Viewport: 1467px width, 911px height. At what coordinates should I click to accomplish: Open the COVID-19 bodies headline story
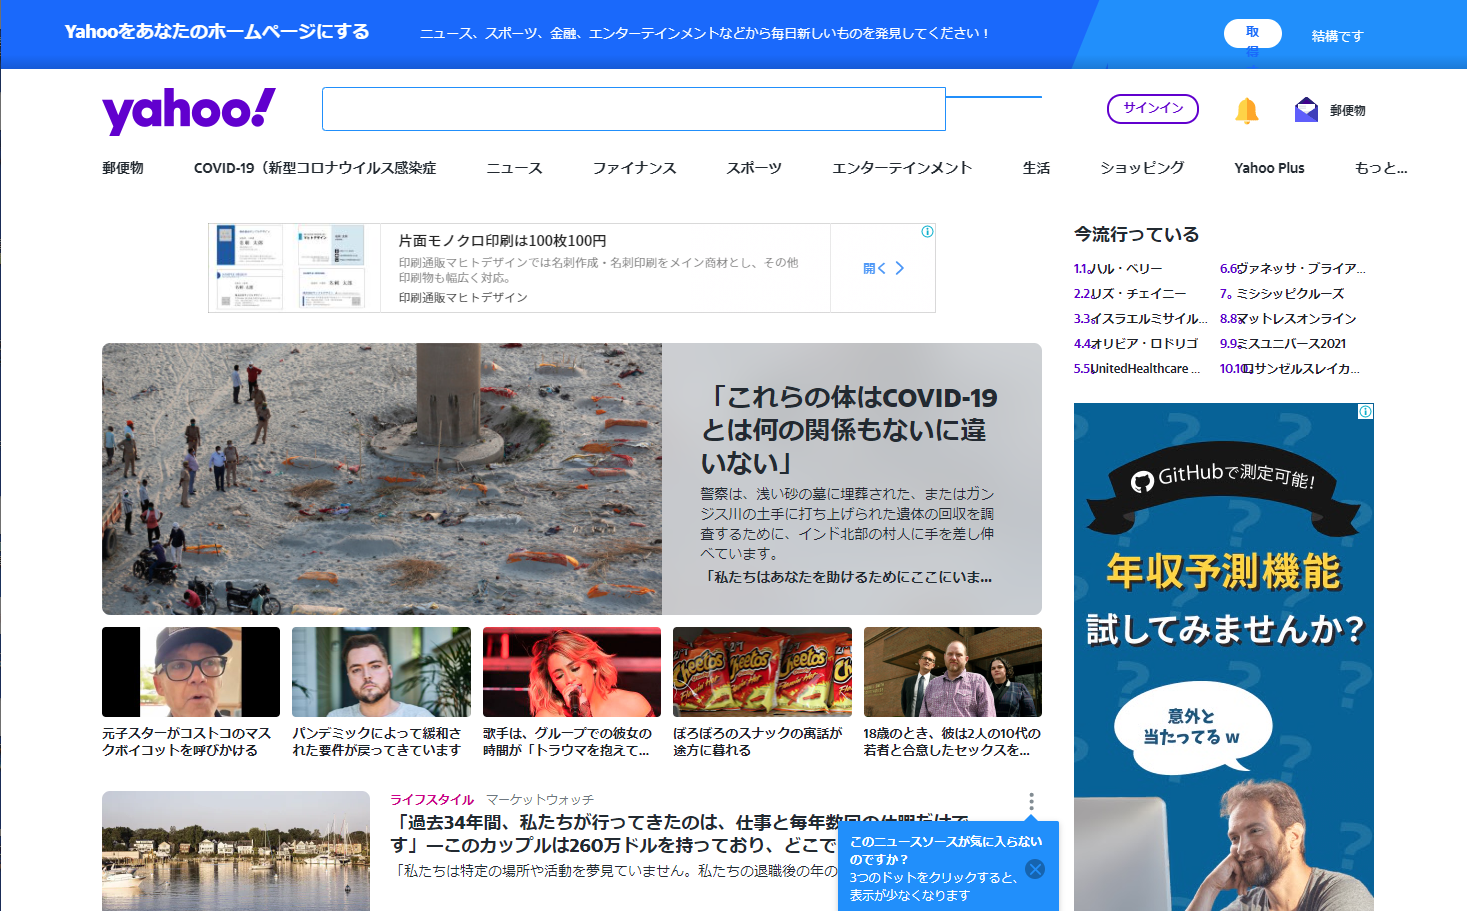pos(850,430)
